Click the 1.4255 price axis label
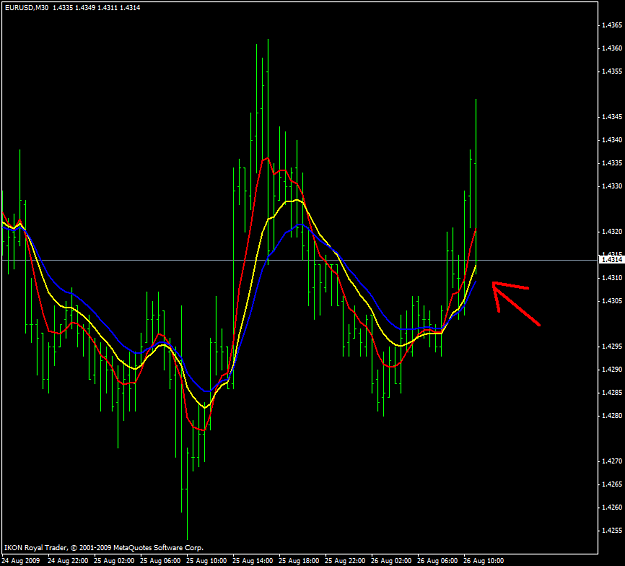 (x=612, y=531)
